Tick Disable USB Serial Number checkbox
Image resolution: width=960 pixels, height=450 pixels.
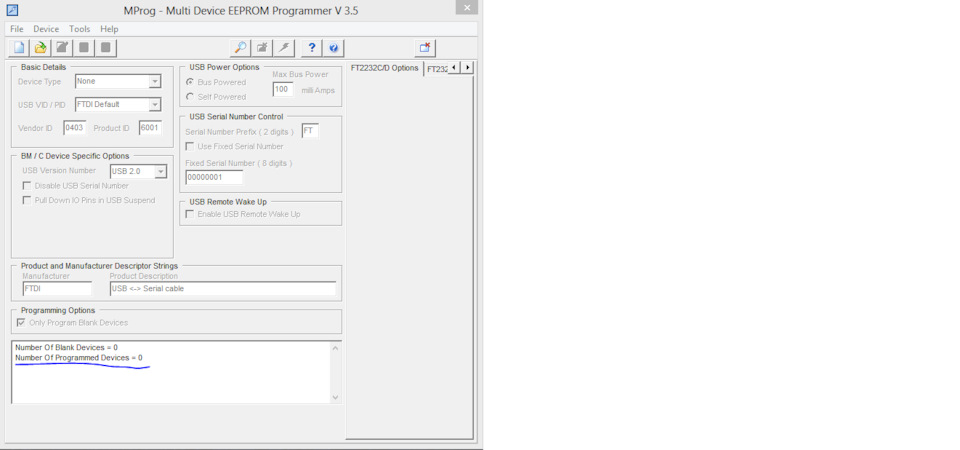tap(27, 186)
